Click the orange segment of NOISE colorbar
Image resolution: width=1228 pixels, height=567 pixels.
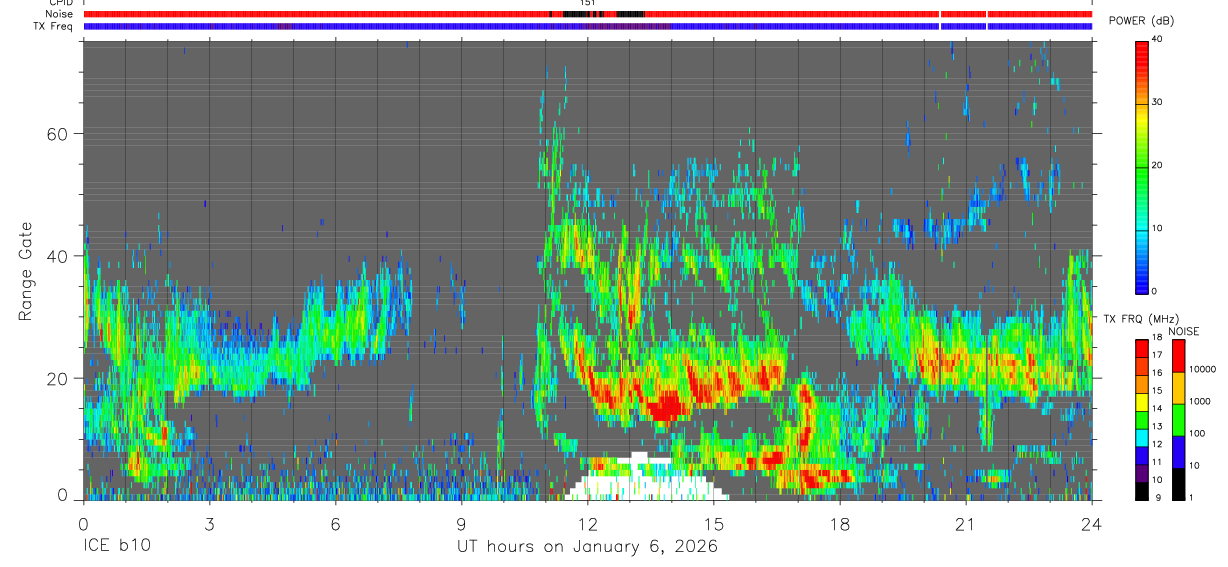(1178, 388)
